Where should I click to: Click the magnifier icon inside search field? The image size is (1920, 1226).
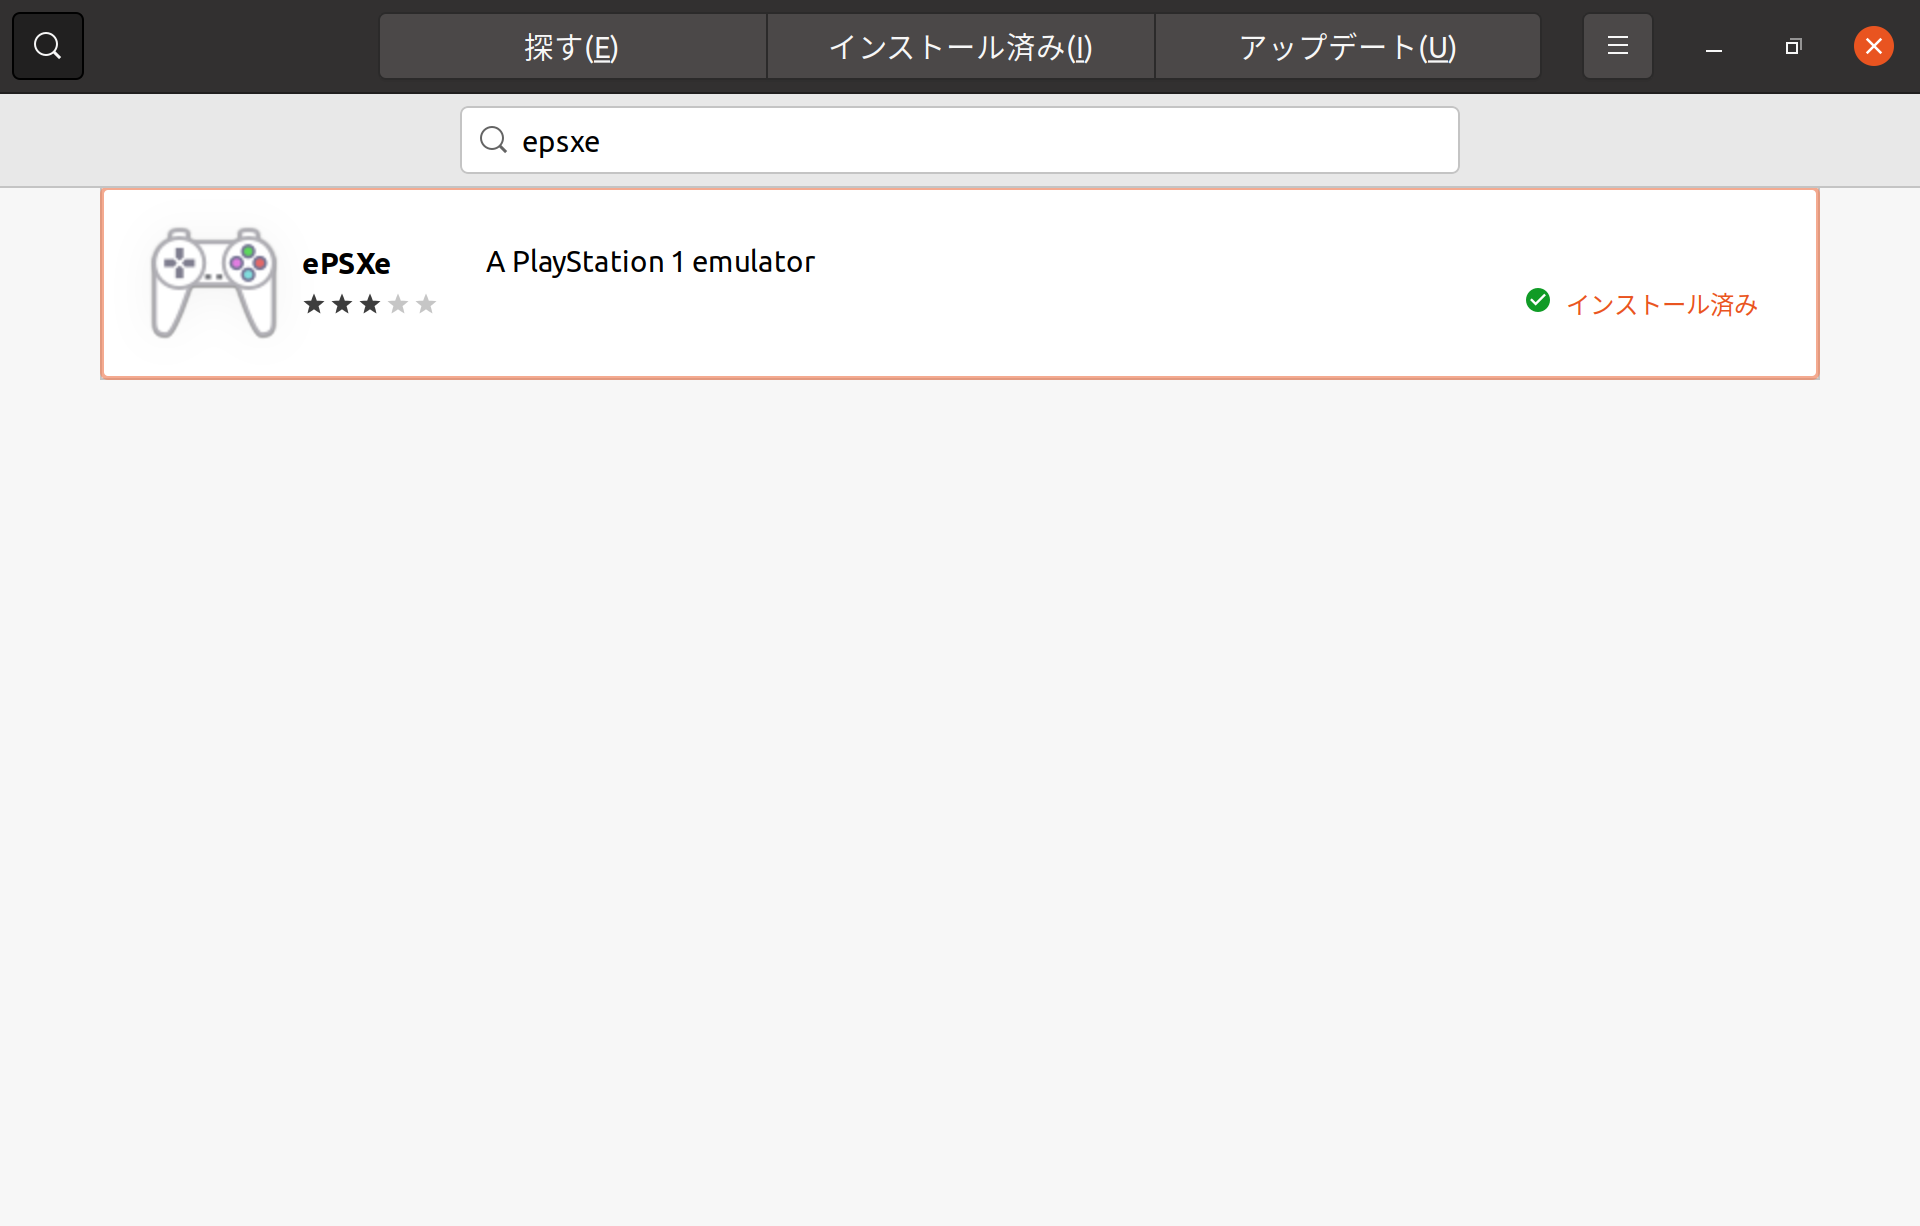click(x=493, y=140)
